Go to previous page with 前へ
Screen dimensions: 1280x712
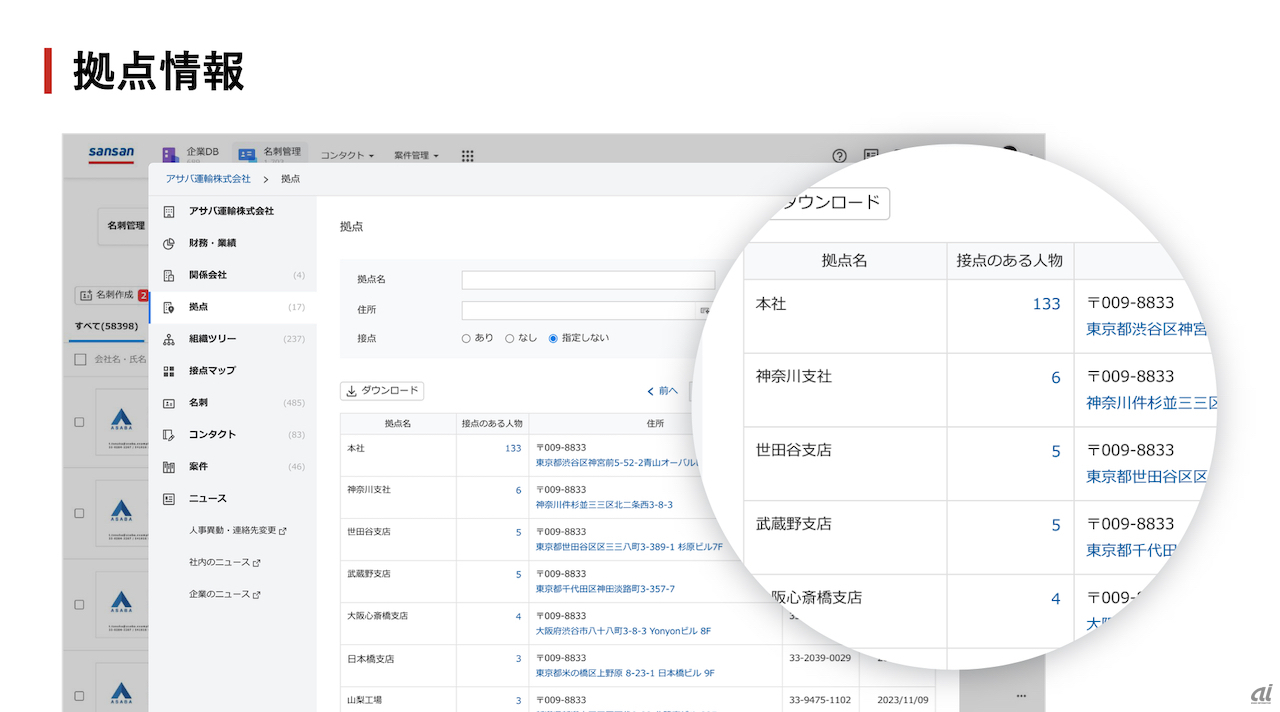point(662,391)
